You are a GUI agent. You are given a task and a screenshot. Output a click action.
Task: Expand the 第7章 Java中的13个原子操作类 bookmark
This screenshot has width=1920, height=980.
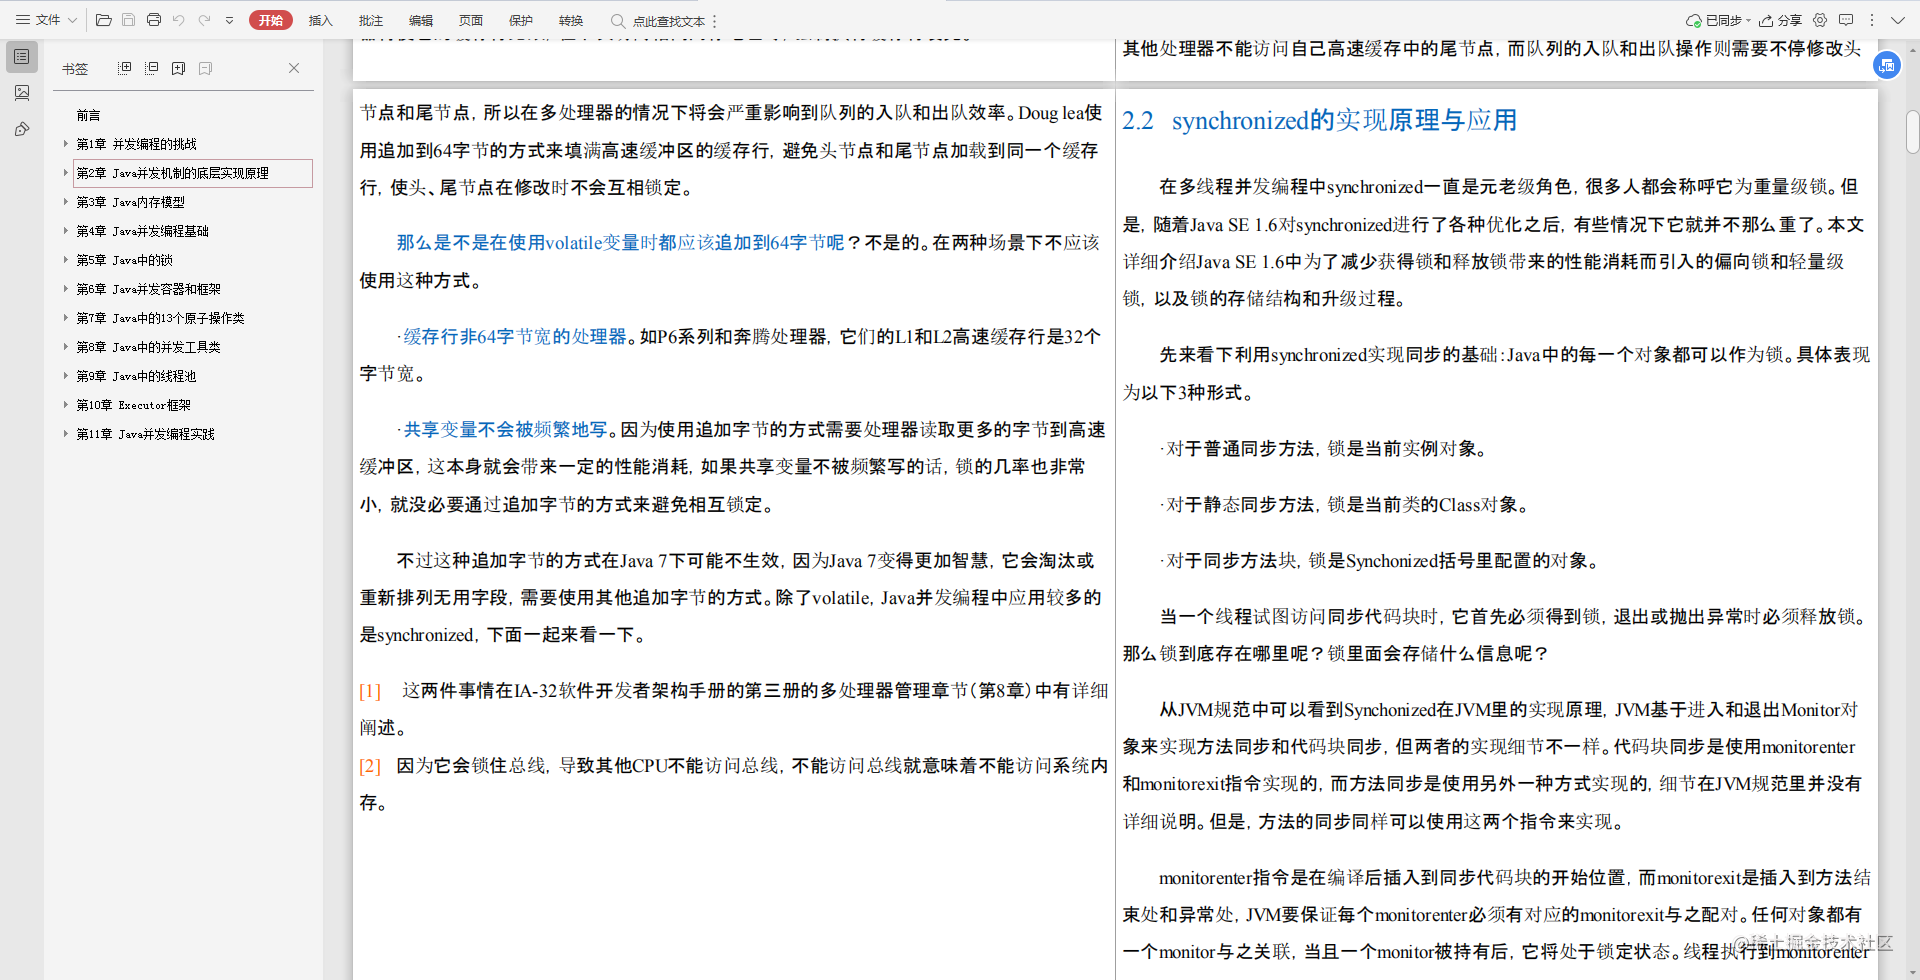66,318
